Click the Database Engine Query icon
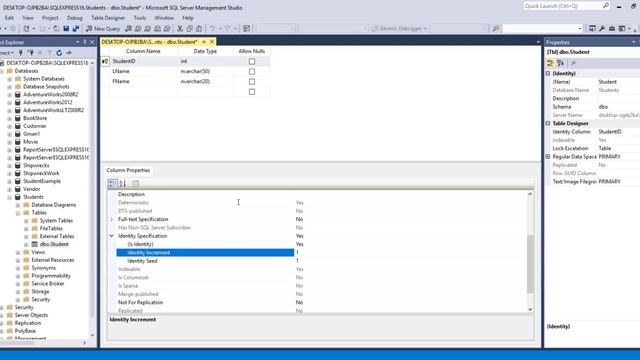Image resolution: width=640 pixels, height=360 pixels. [129, 29]
